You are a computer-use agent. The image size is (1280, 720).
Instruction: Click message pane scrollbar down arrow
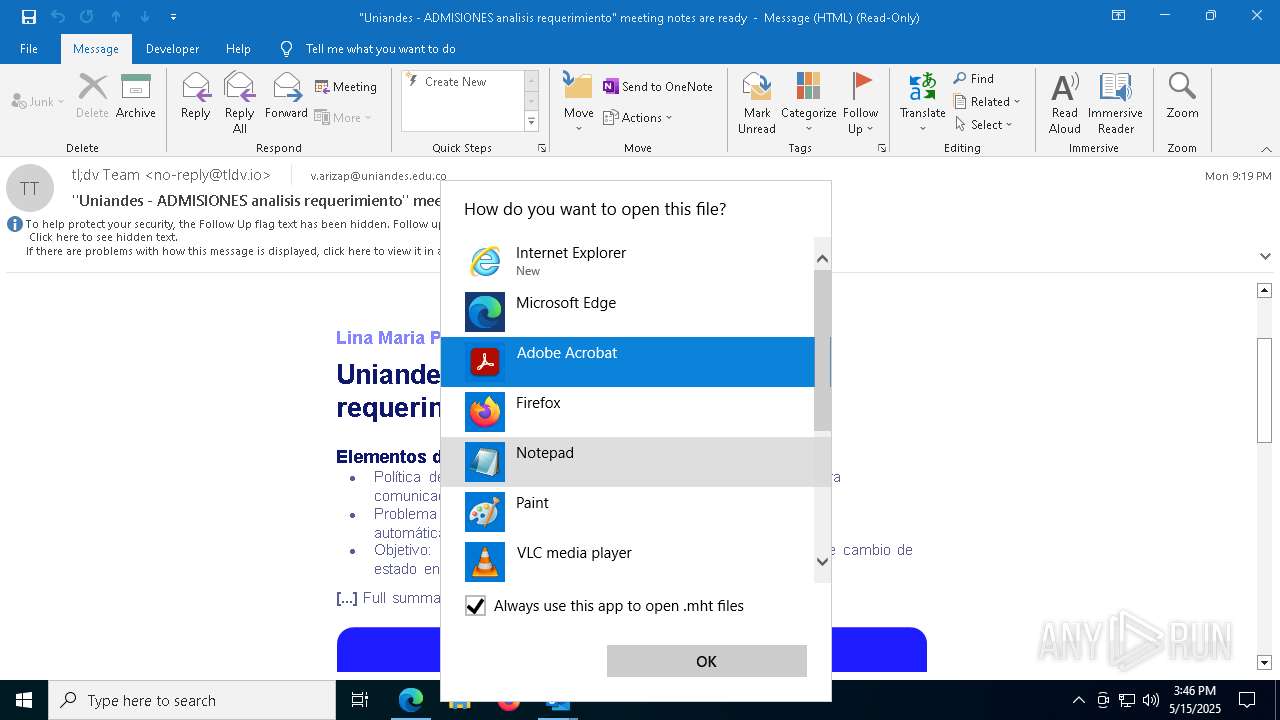click(x=1264, y=662)
